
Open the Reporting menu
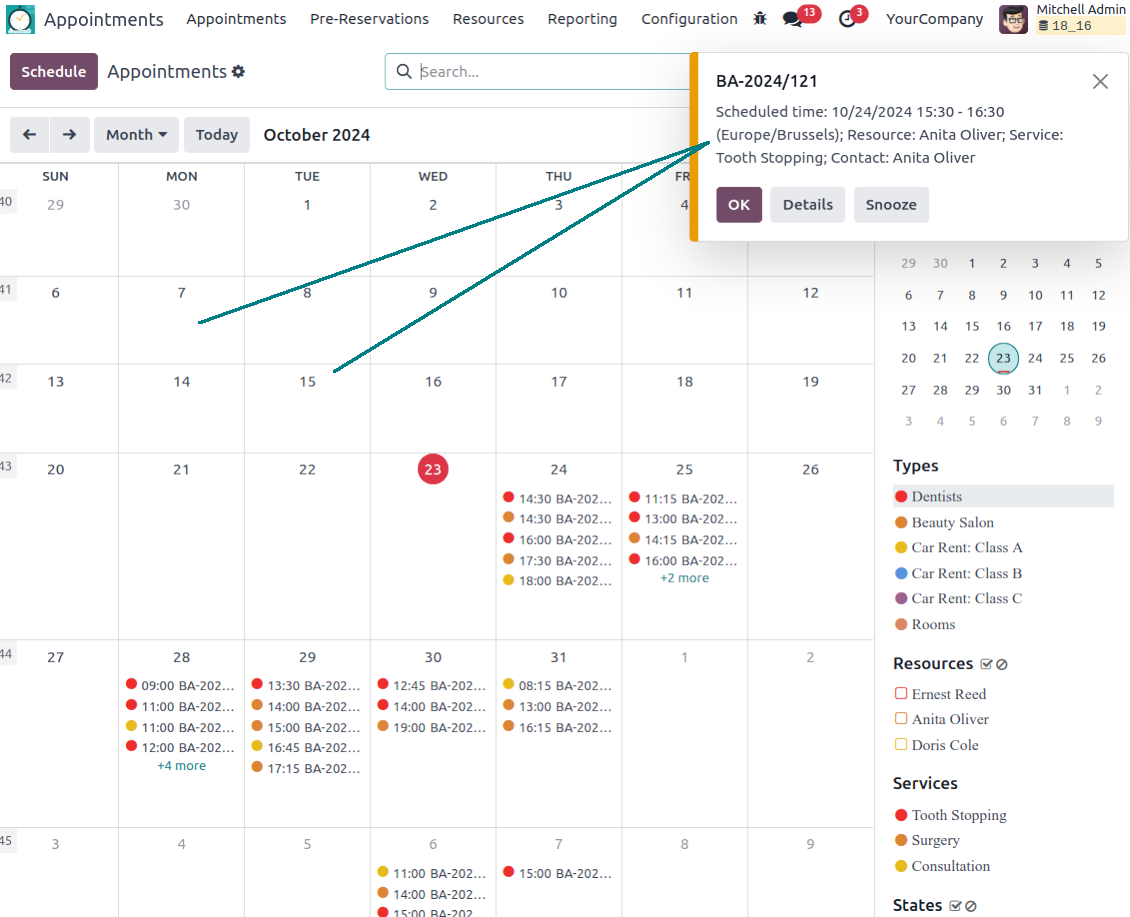tap(582, 19)
